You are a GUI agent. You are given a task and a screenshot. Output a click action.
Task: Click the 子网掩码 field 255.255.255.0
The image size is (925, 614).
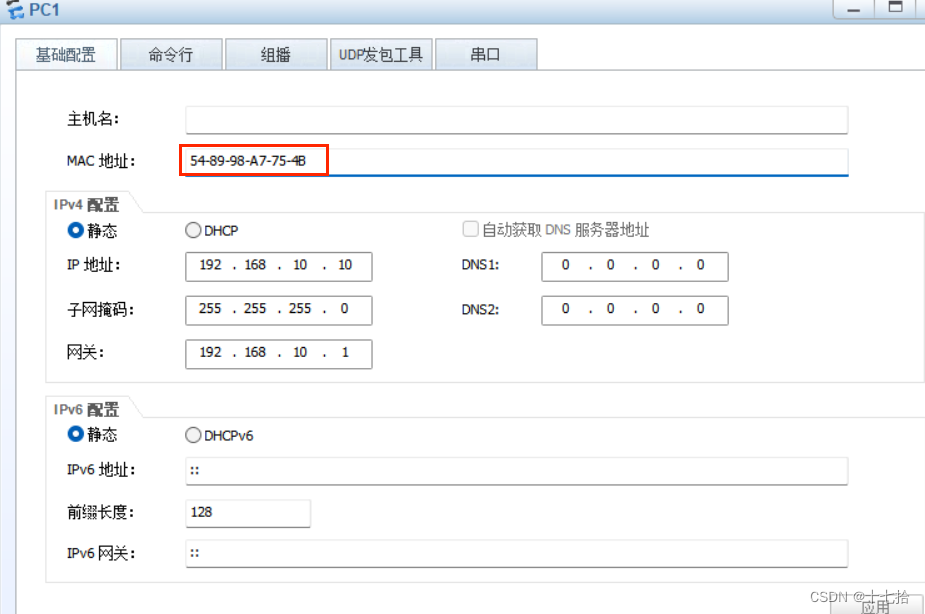pos(278,310)
